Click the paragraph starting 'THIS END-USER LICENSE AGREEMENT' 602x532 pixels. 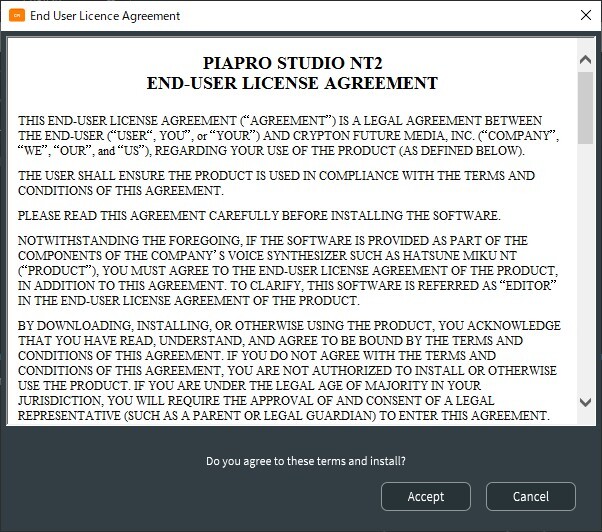[288, 135]
